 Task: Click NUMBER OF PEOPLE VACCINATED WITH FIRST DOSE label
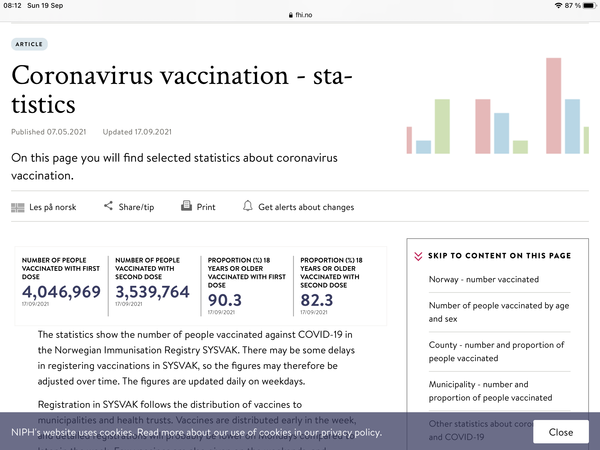click(x=60, y=268)
